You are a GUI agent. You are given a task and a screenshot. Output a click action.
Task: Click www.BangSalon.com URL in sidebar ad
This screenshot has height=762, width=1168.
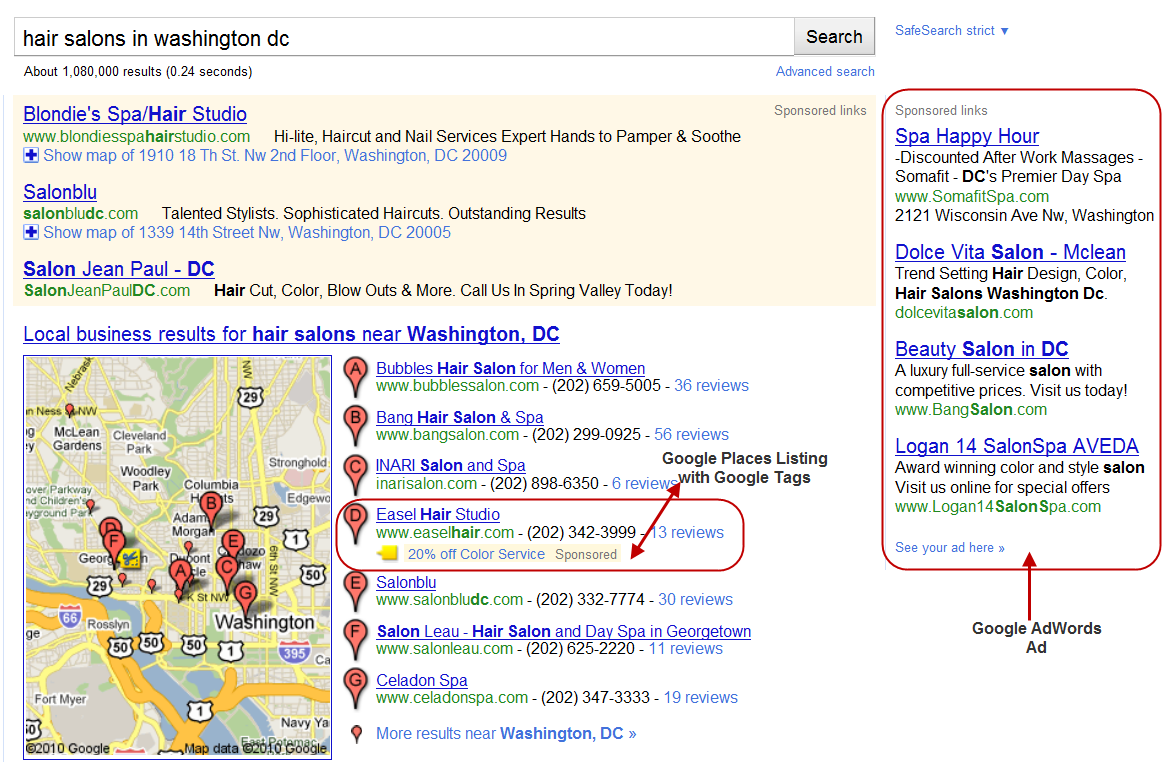pos(971,410)
